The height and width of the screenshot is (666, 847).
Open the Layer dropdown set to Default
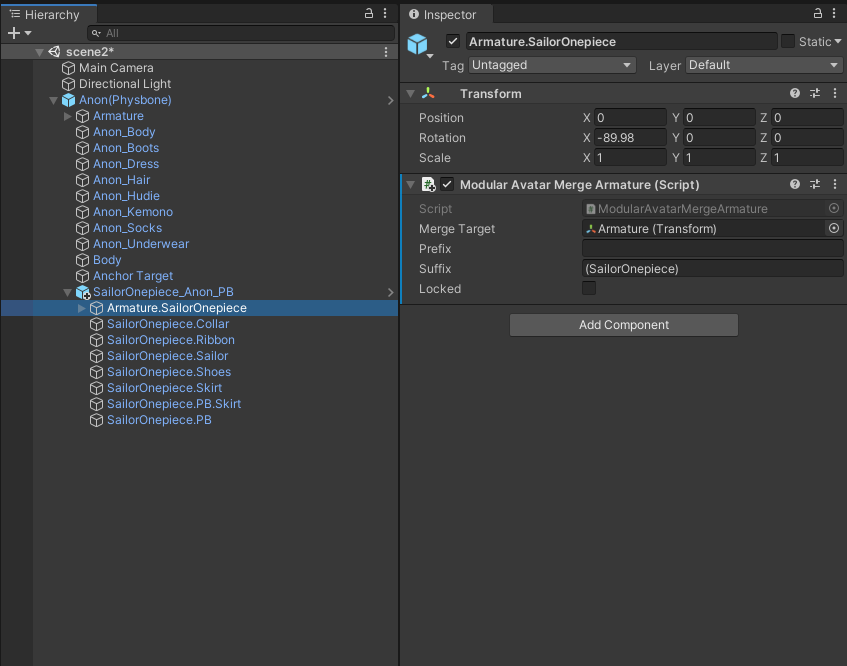tap(764, 65)
